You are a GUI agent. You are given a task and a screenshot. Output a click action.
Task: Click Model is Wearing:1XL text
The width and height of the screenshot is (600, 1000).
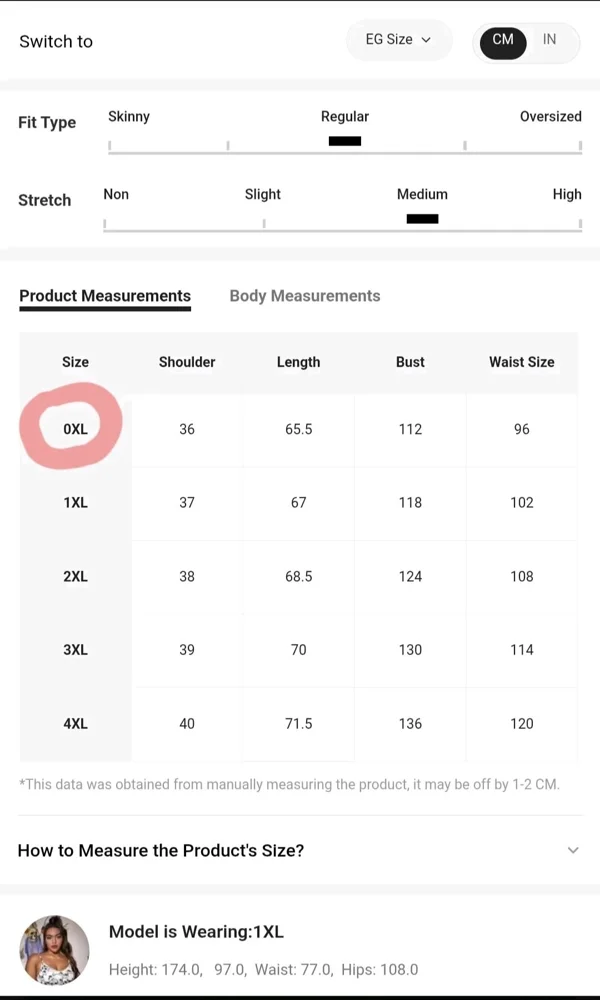[196, 932]
